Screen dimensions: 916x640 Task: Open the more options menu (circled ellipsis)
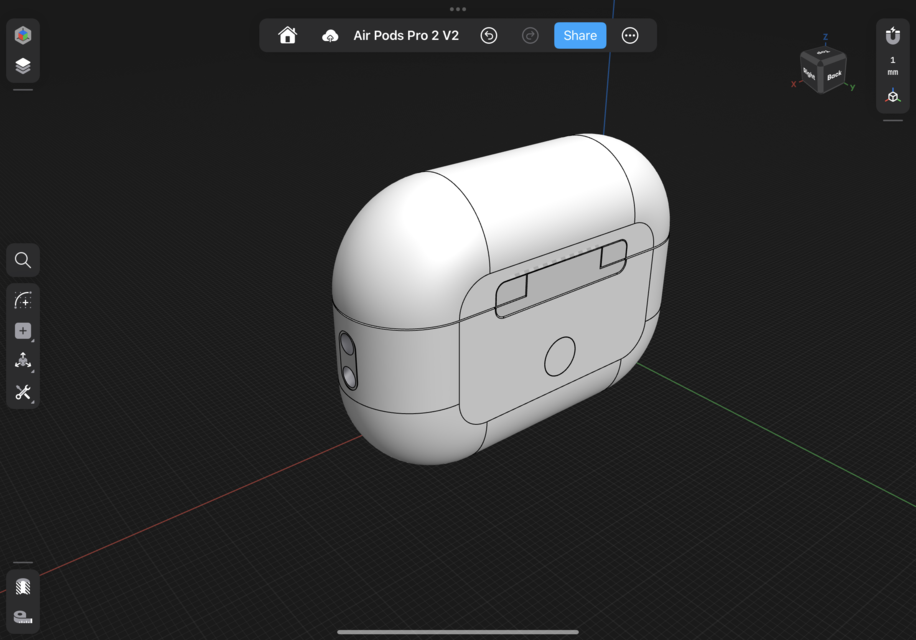[x=630, y=35]
